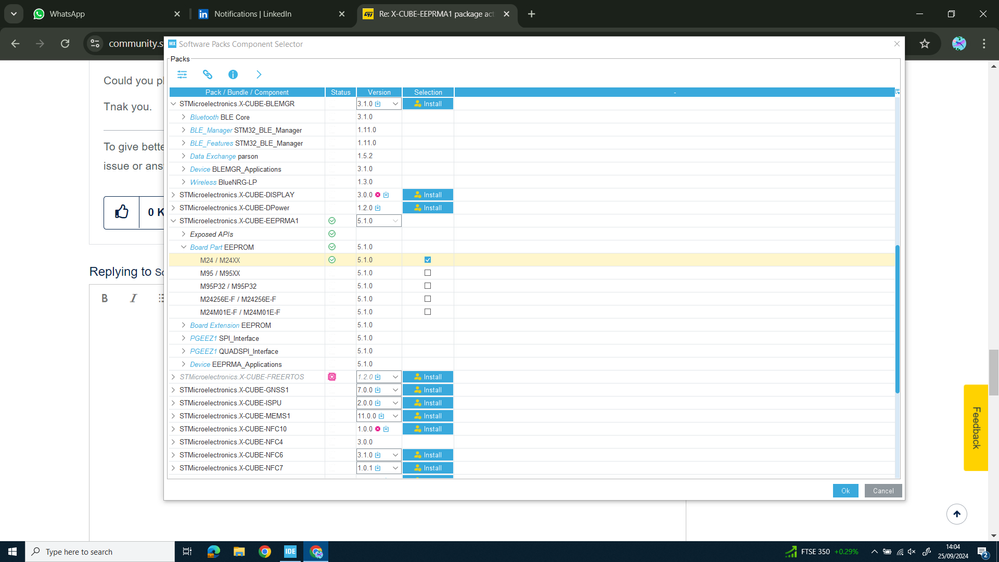The width and height of the screenshot is (999, 562).
Task: Switch to Notifications | LinkedIn tab
Action: [271, 13]
